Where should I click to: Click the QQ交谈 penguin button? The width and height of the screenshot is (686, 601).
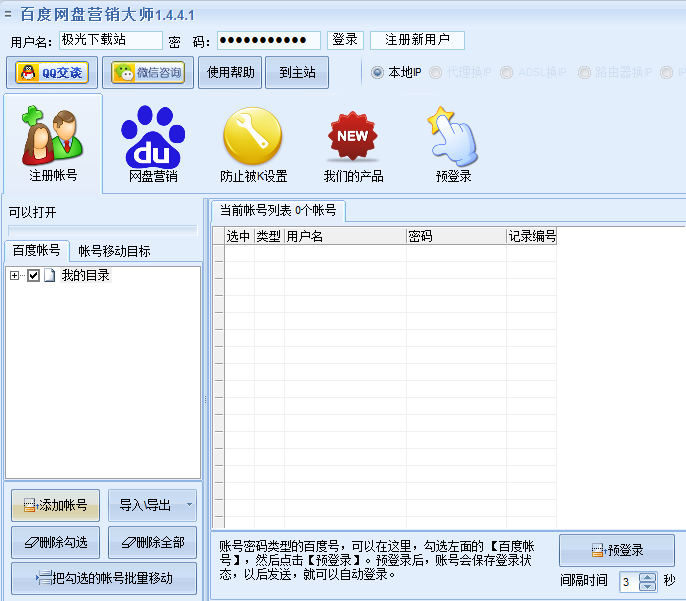pyautogui.click(x=52, y=73)
